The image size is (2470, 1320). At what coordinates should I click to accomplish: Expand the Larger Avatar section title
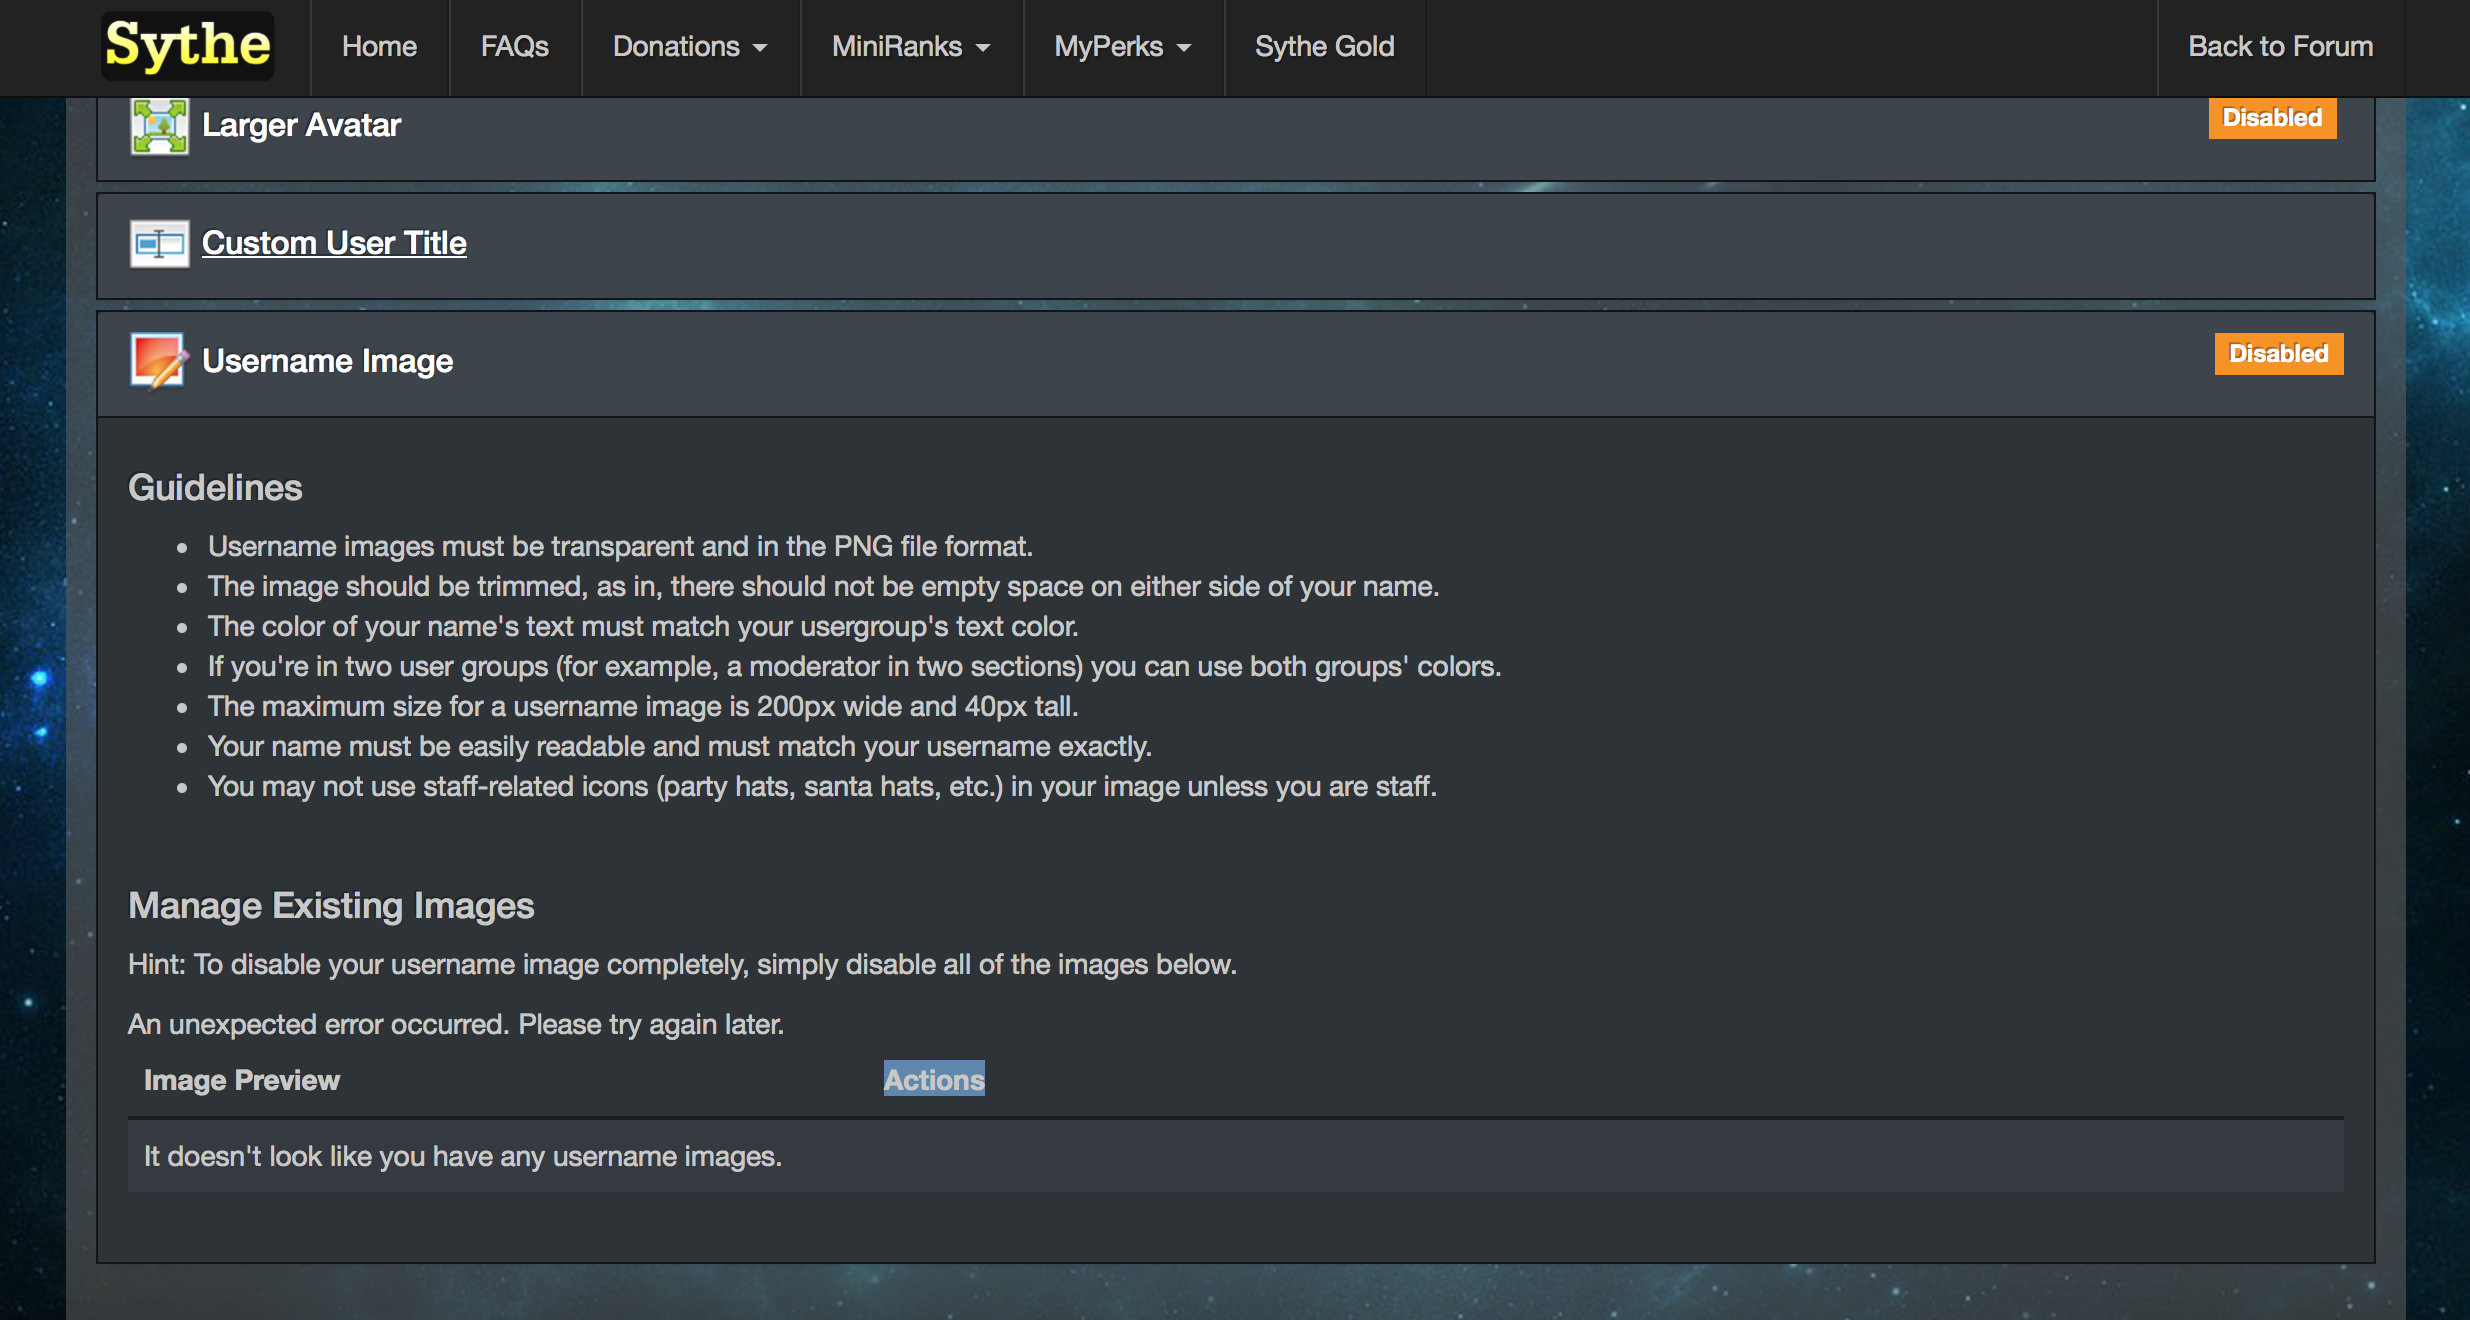click(x=301, y=125)
